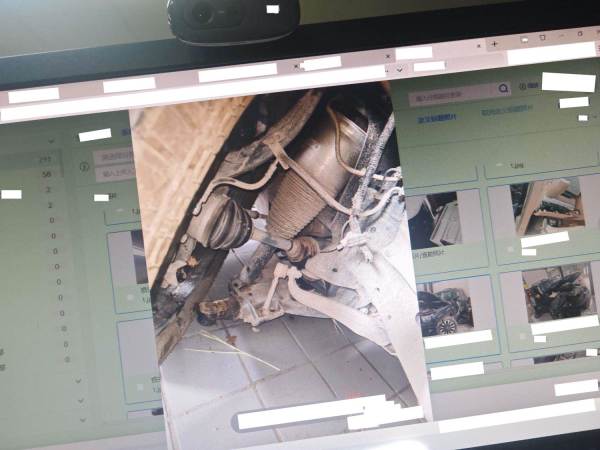Collapse the chevron at top of left count list
600x450 pixels.
tap(51, 141)
